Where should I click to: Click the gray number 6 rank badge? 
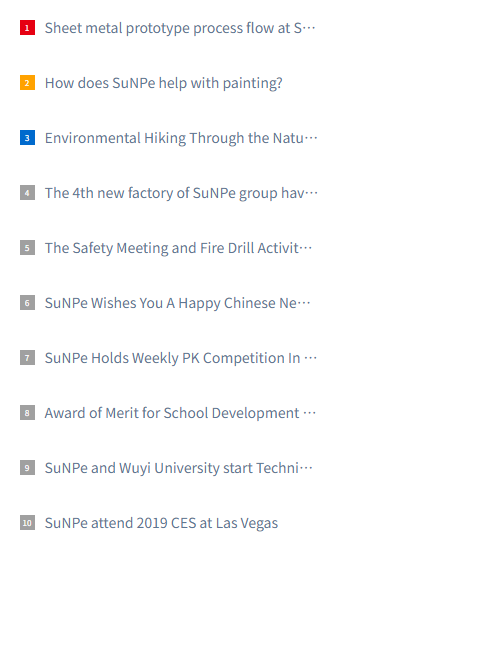[27, 303]
